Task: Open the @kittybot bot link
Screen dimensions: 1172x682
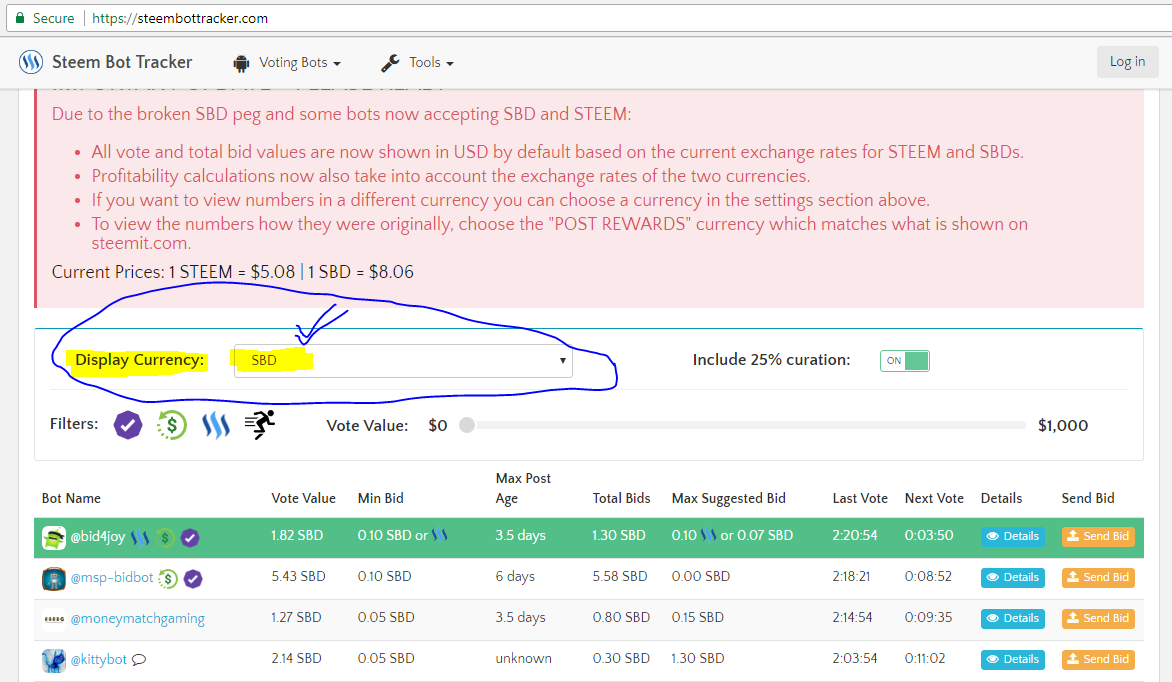Action: 99,660
